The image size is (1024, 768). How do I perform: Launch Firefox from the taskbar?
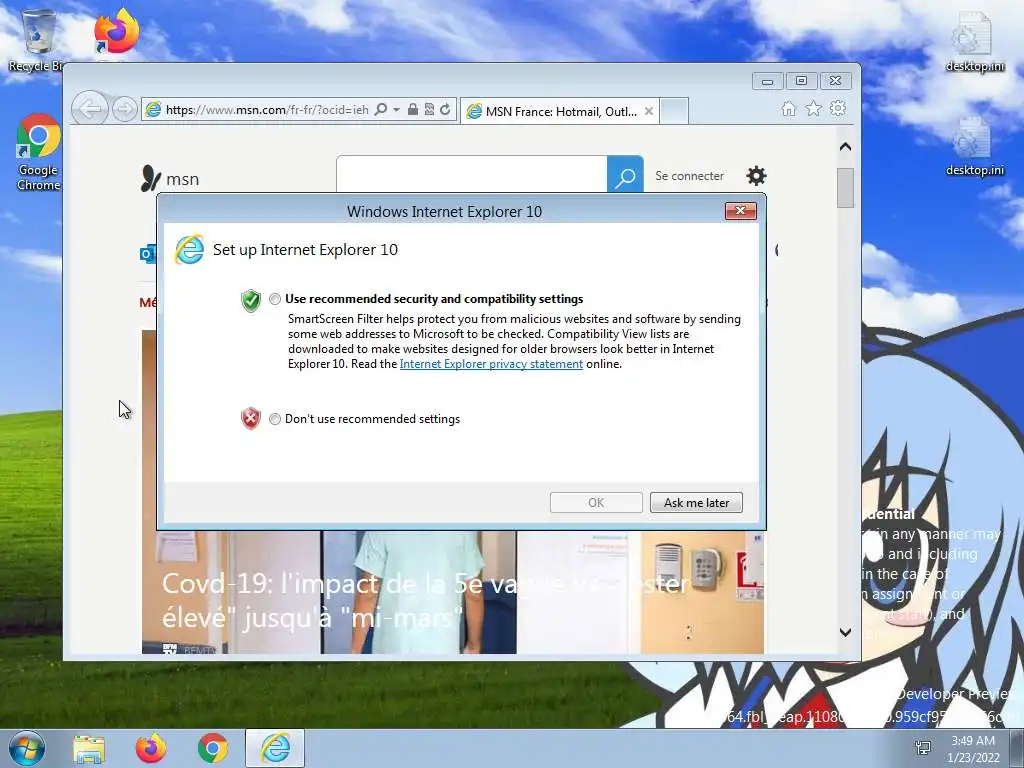tap(151, 748)
